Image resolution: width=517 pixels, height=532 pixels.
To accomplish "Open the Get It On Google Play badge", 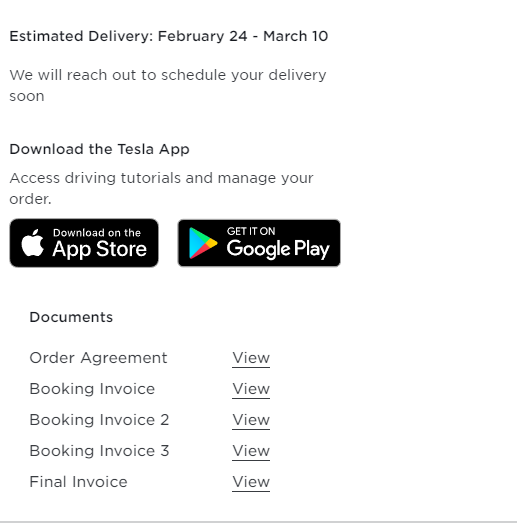I will [x=259, y=243].
